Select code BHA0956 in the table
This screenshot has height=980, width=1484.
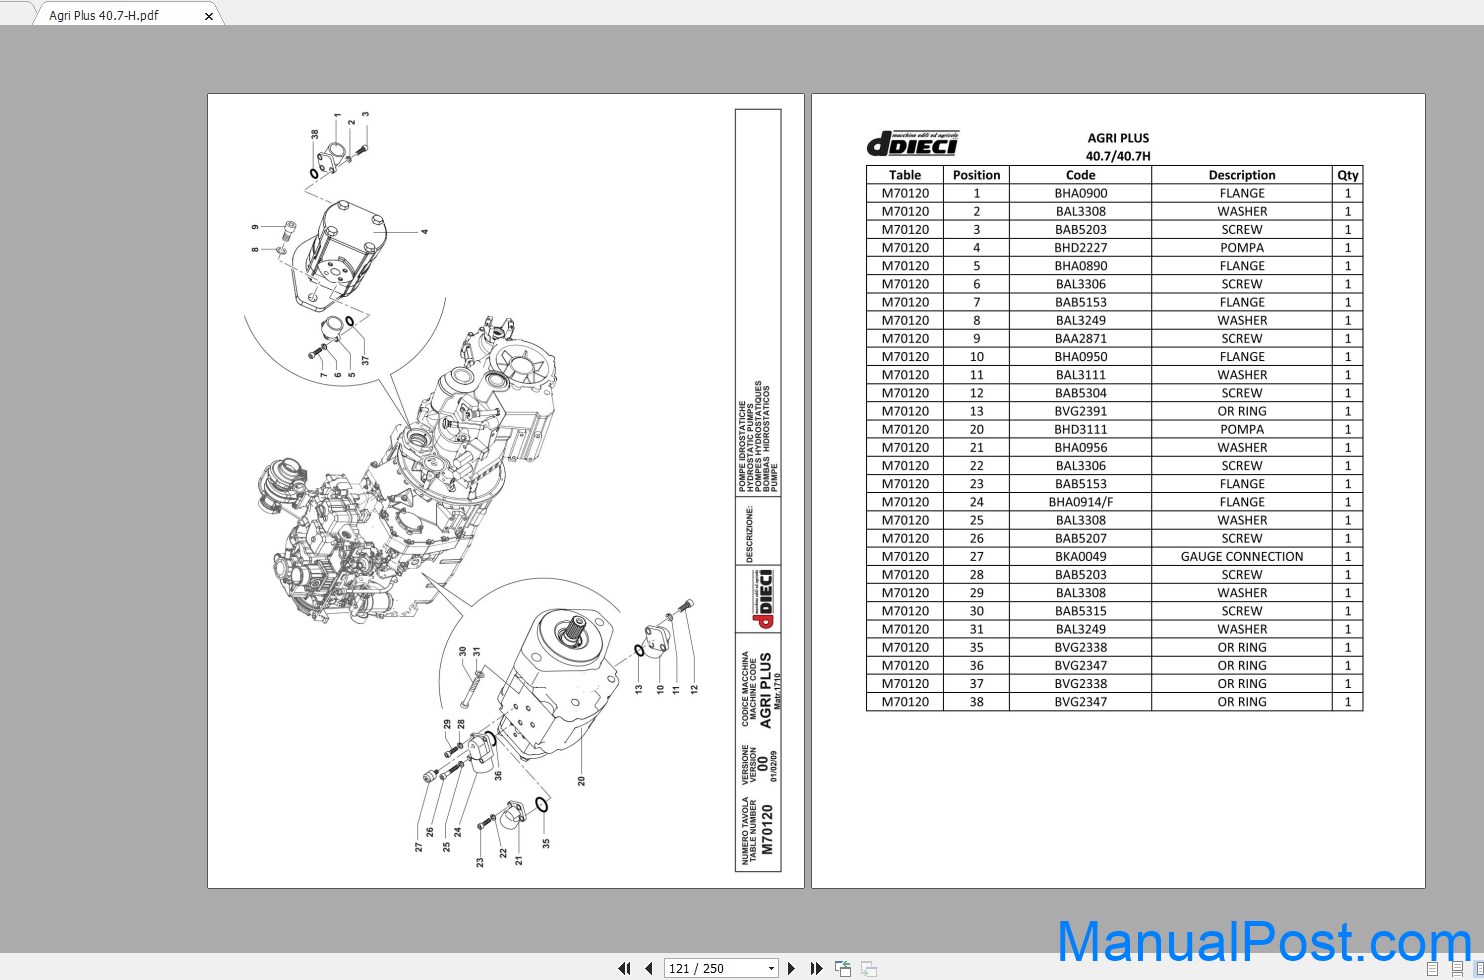click(1080, 447)
